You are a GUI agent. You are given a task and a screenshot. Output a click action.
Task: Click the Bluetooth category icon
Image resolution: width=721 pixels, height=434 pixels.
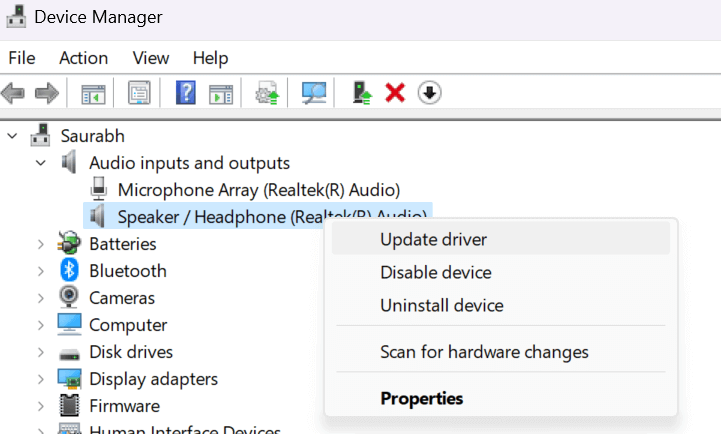tap(69, 270)
